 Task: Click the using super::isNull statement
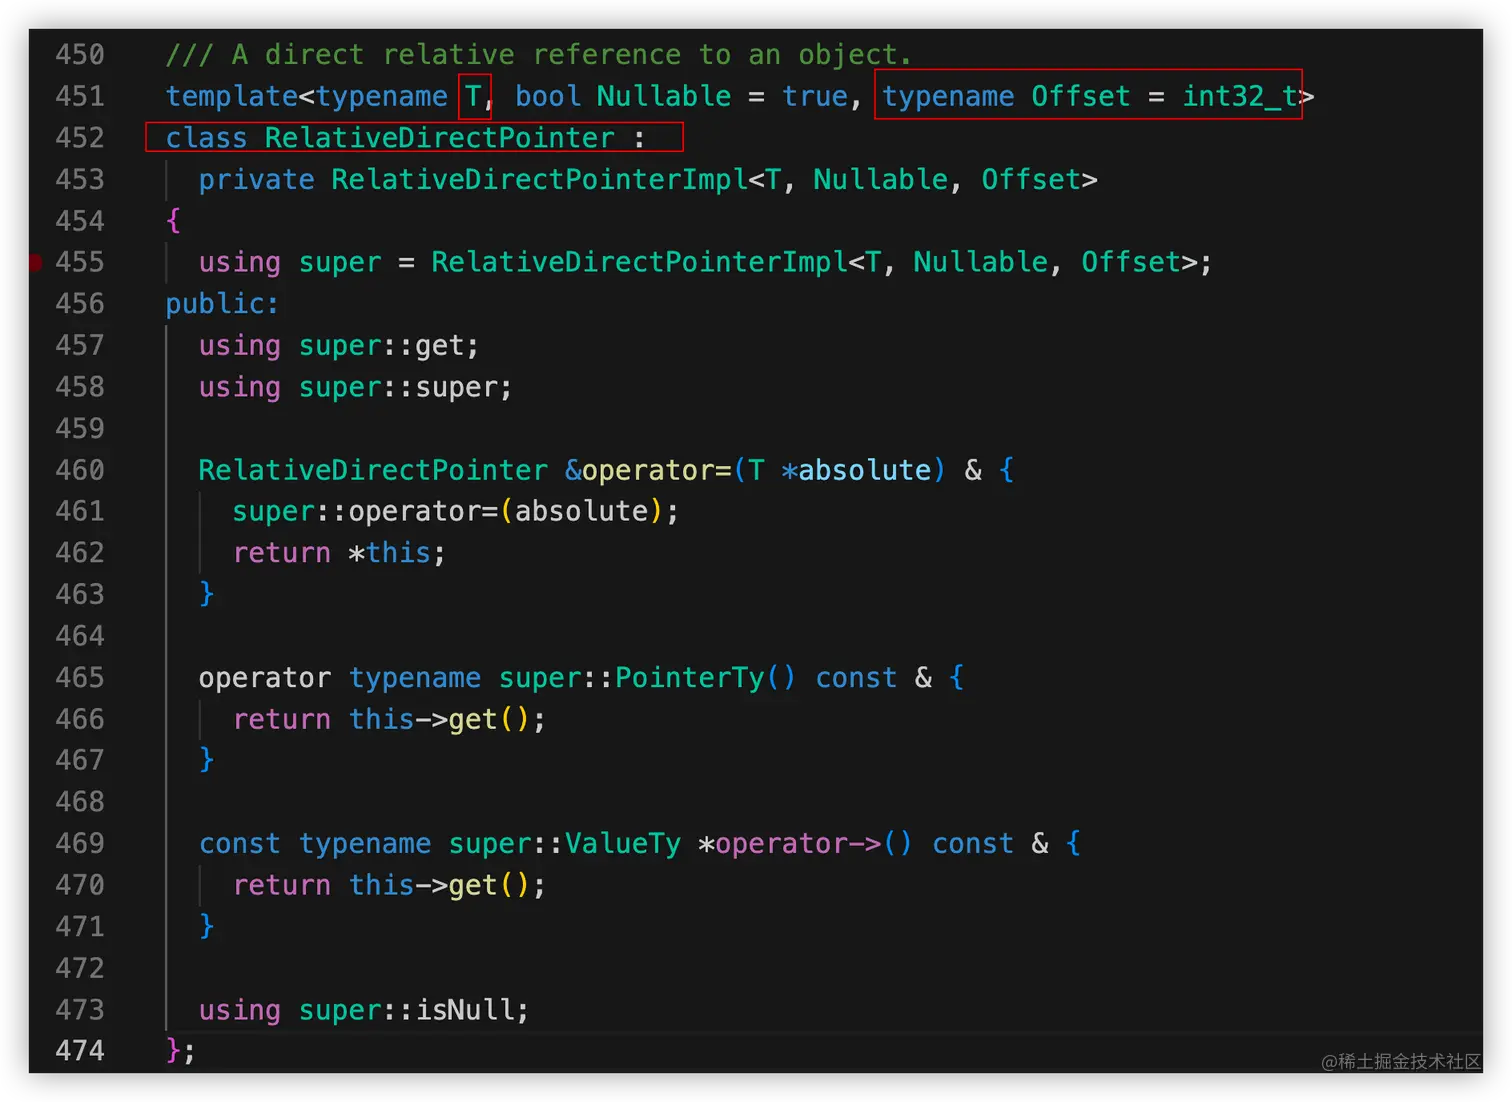point(362,1010)
